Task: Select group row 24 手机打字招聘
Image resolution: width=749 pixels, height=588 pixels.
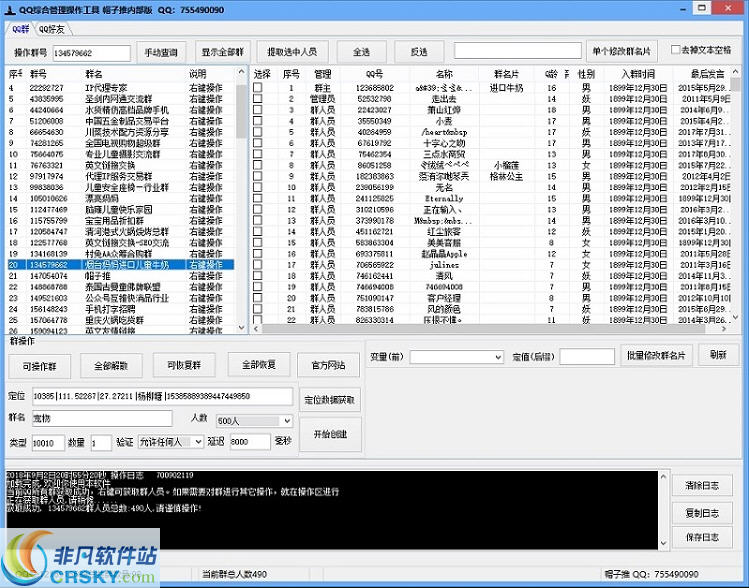Action: pyautogui.click(x=121, y=309)
